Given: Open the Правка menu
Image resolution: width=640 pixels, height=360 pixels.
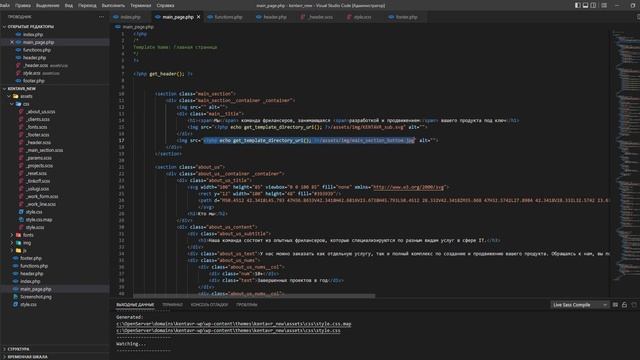Looking at the screenshot, I should 23,5.
